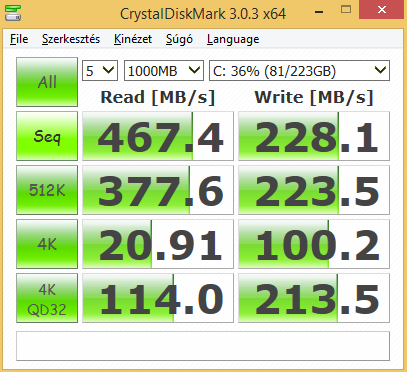
Task: Click the empty comment field at bottom
Action: (x=203, y=346)
